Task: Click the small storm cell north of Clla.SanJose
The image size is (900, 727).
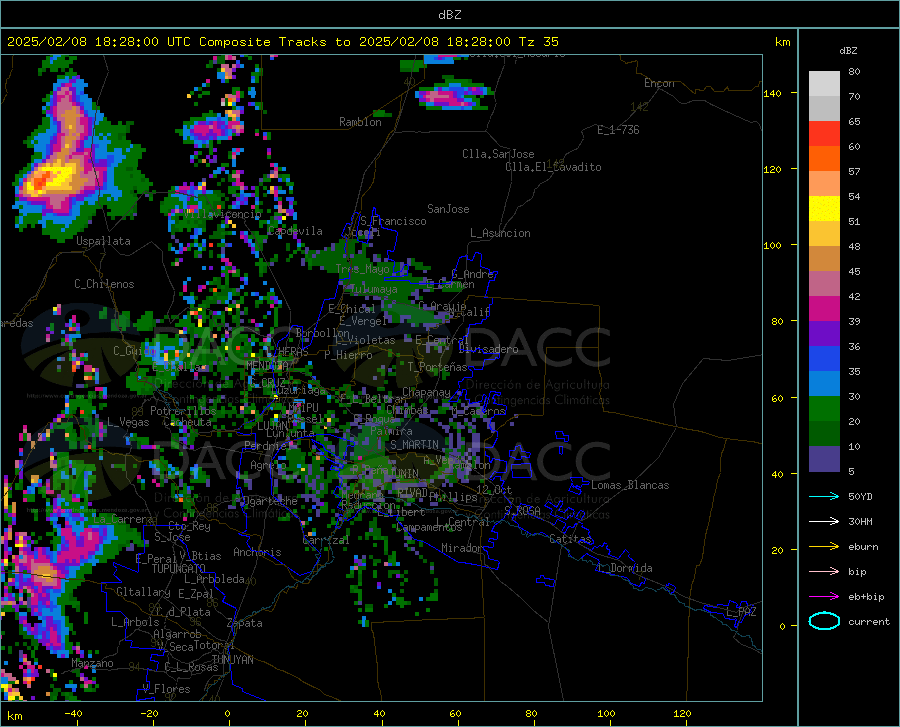Action: 453,95
